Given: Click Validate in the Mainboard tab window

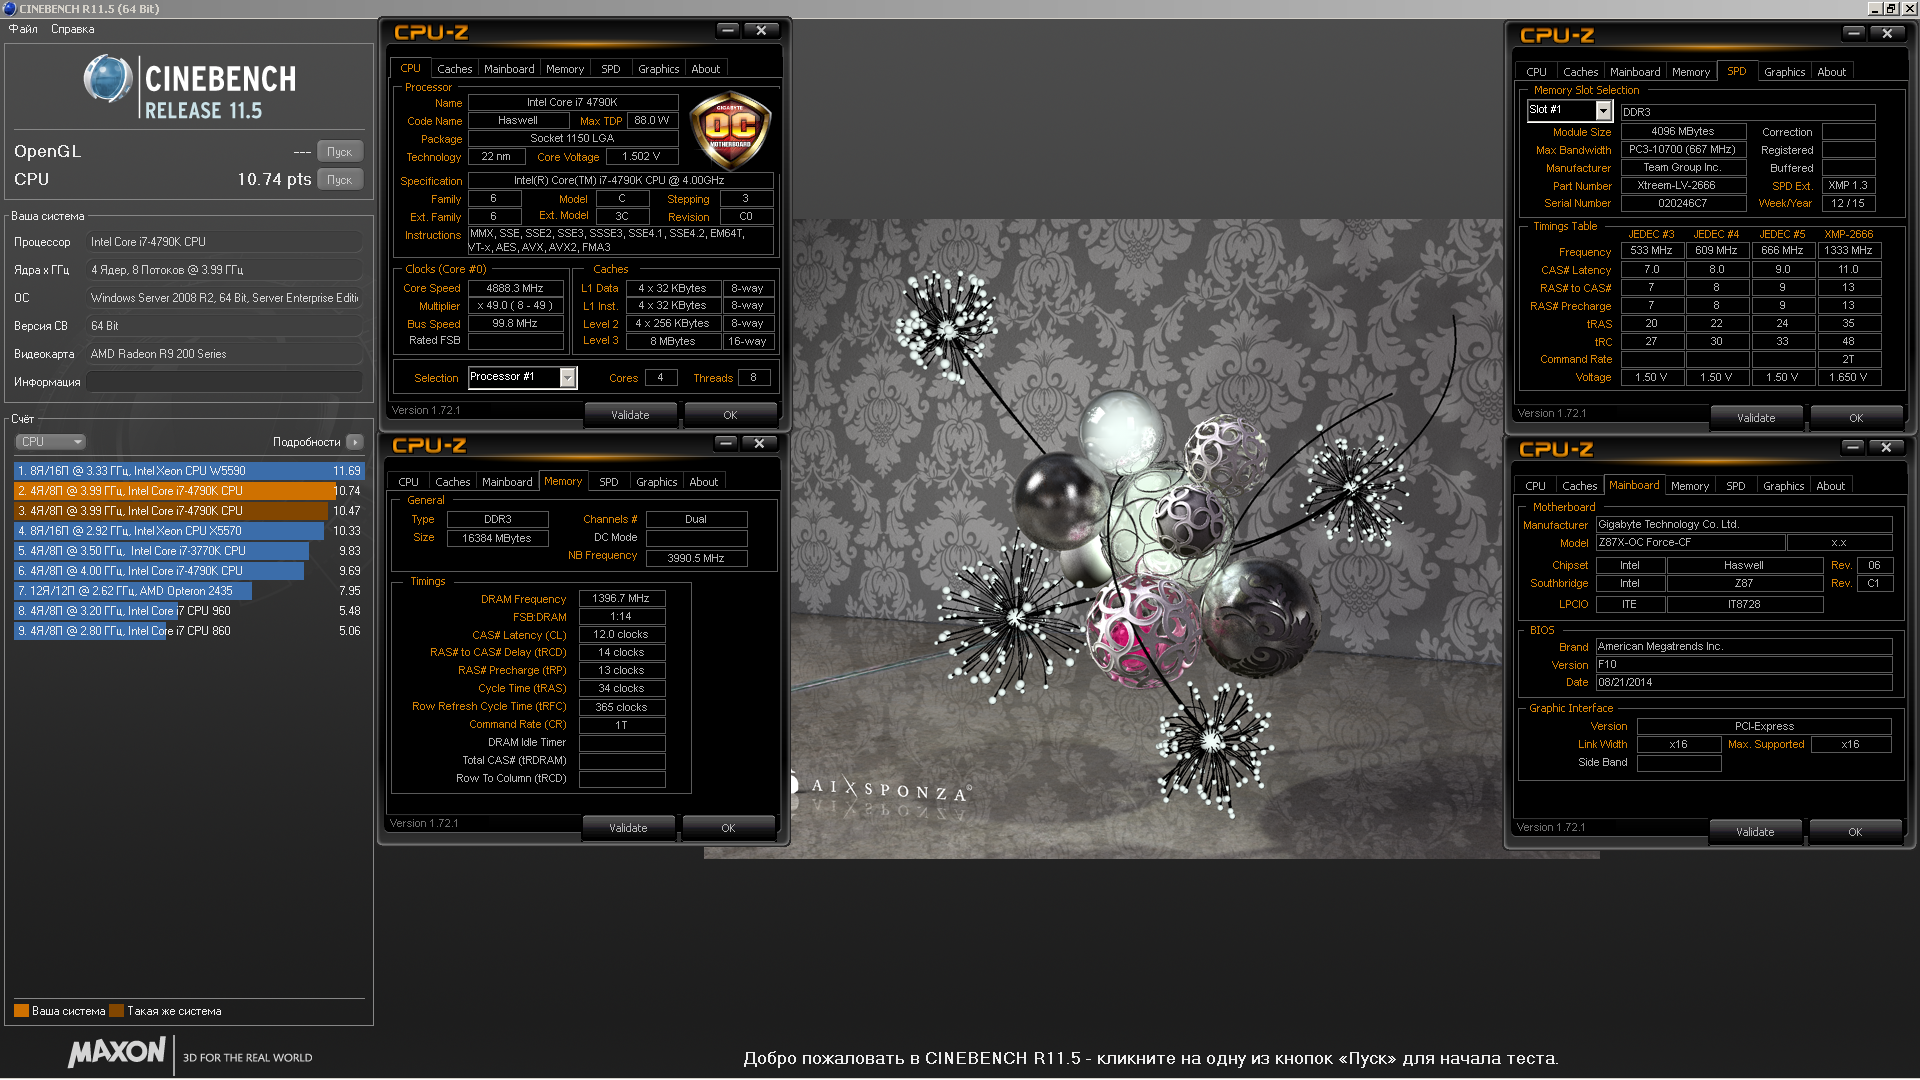Looking at the screenshot, I should coord(1755,832).
